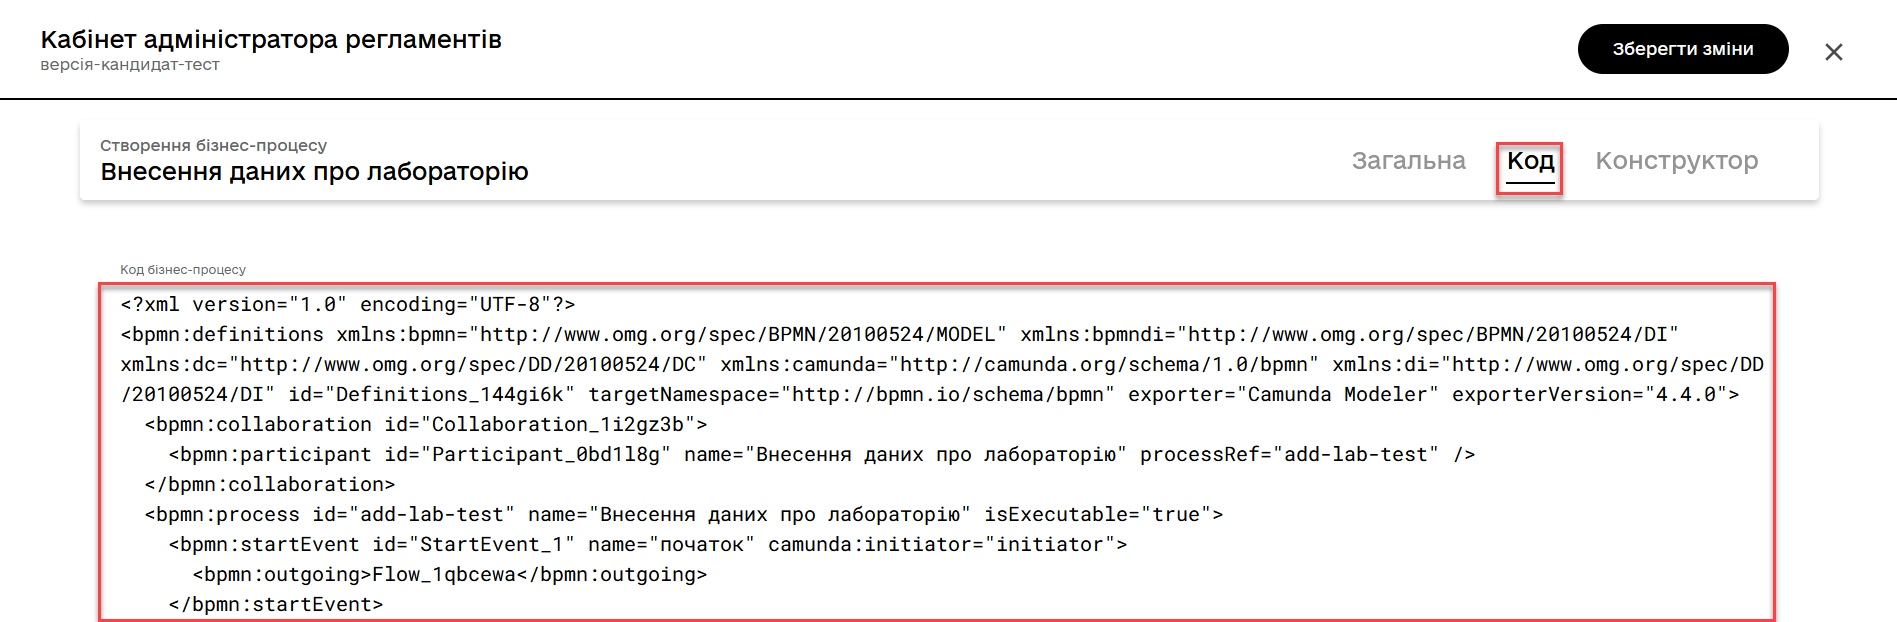The height and width of the screenshot is (622, 1897).
Task: Click the xmlns:dc namespace line in code
Action: [x=942, y=364]
